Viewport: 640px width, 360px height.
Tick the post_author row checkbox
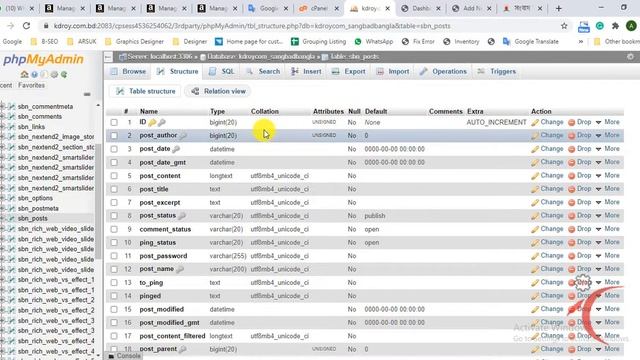(114, 136)
